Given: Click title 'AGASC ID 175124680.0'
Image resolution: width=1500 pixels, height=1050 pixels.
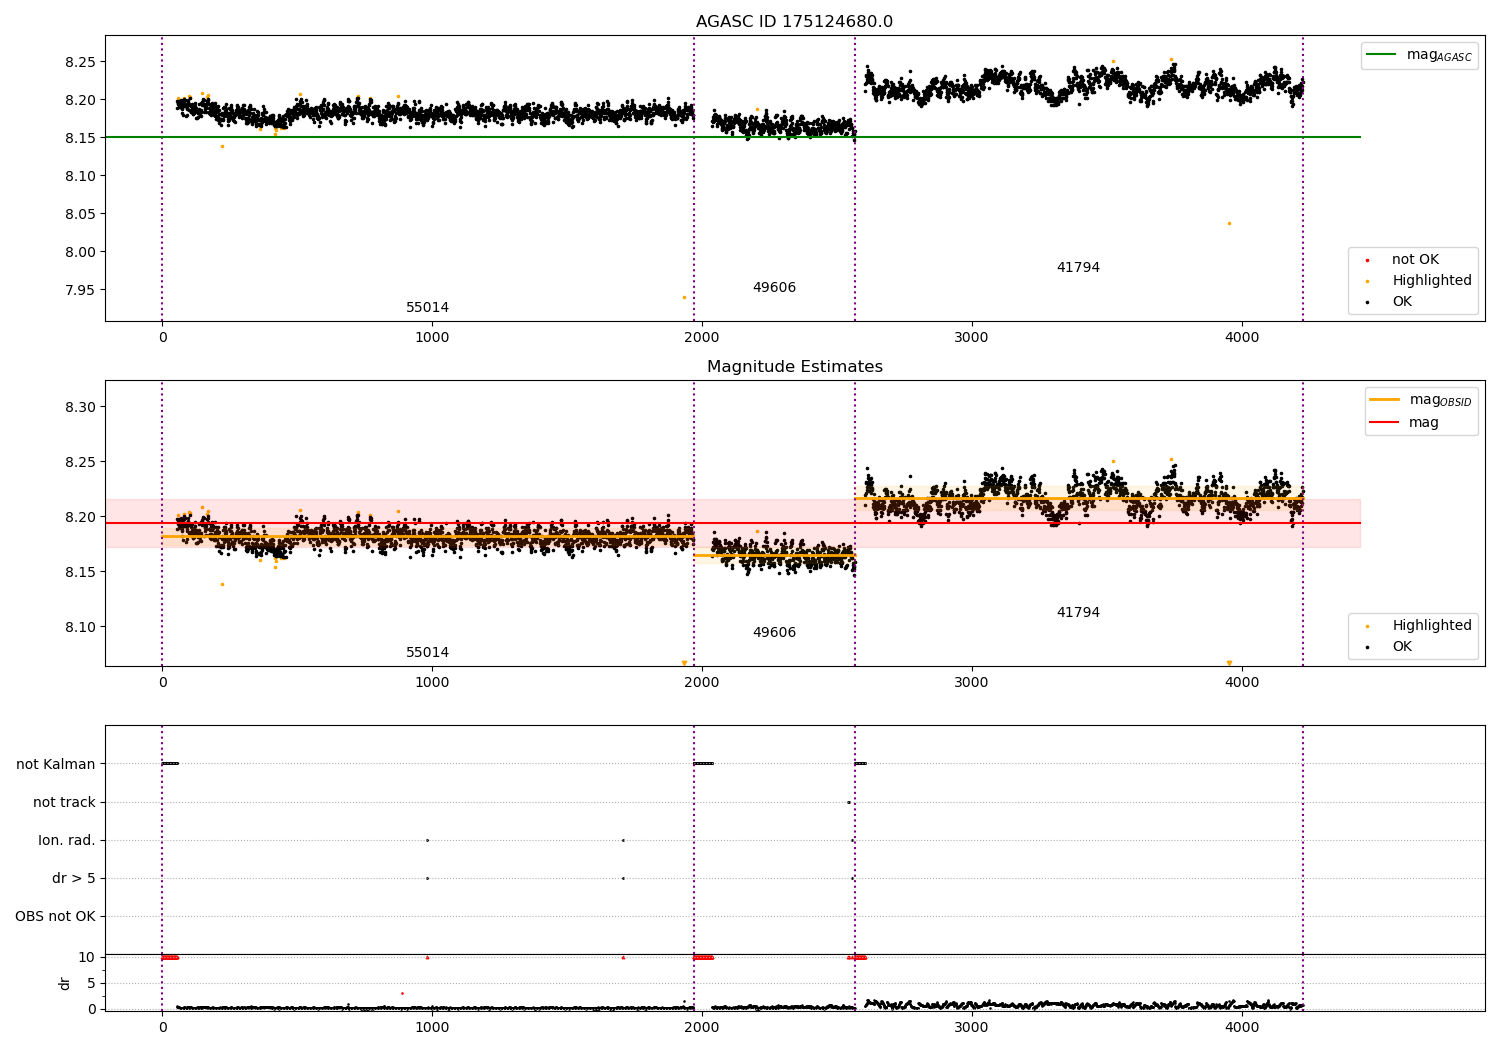Looking at the screenshot, I should 795,22.
